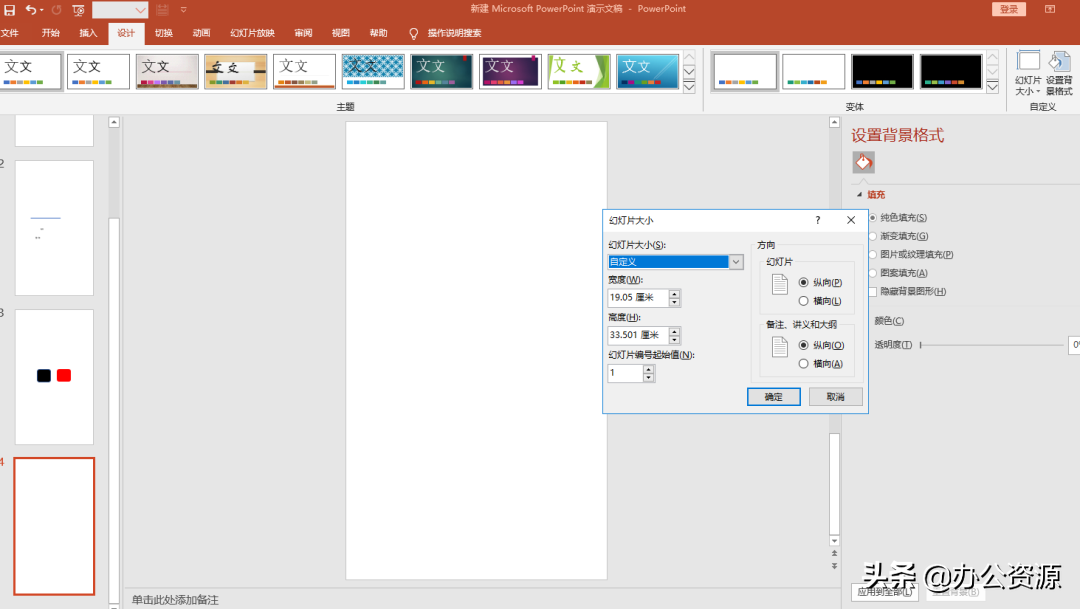The image size is (1080, 609).
Task: Switch to the 视图 tab
Action: click(341, 33)
